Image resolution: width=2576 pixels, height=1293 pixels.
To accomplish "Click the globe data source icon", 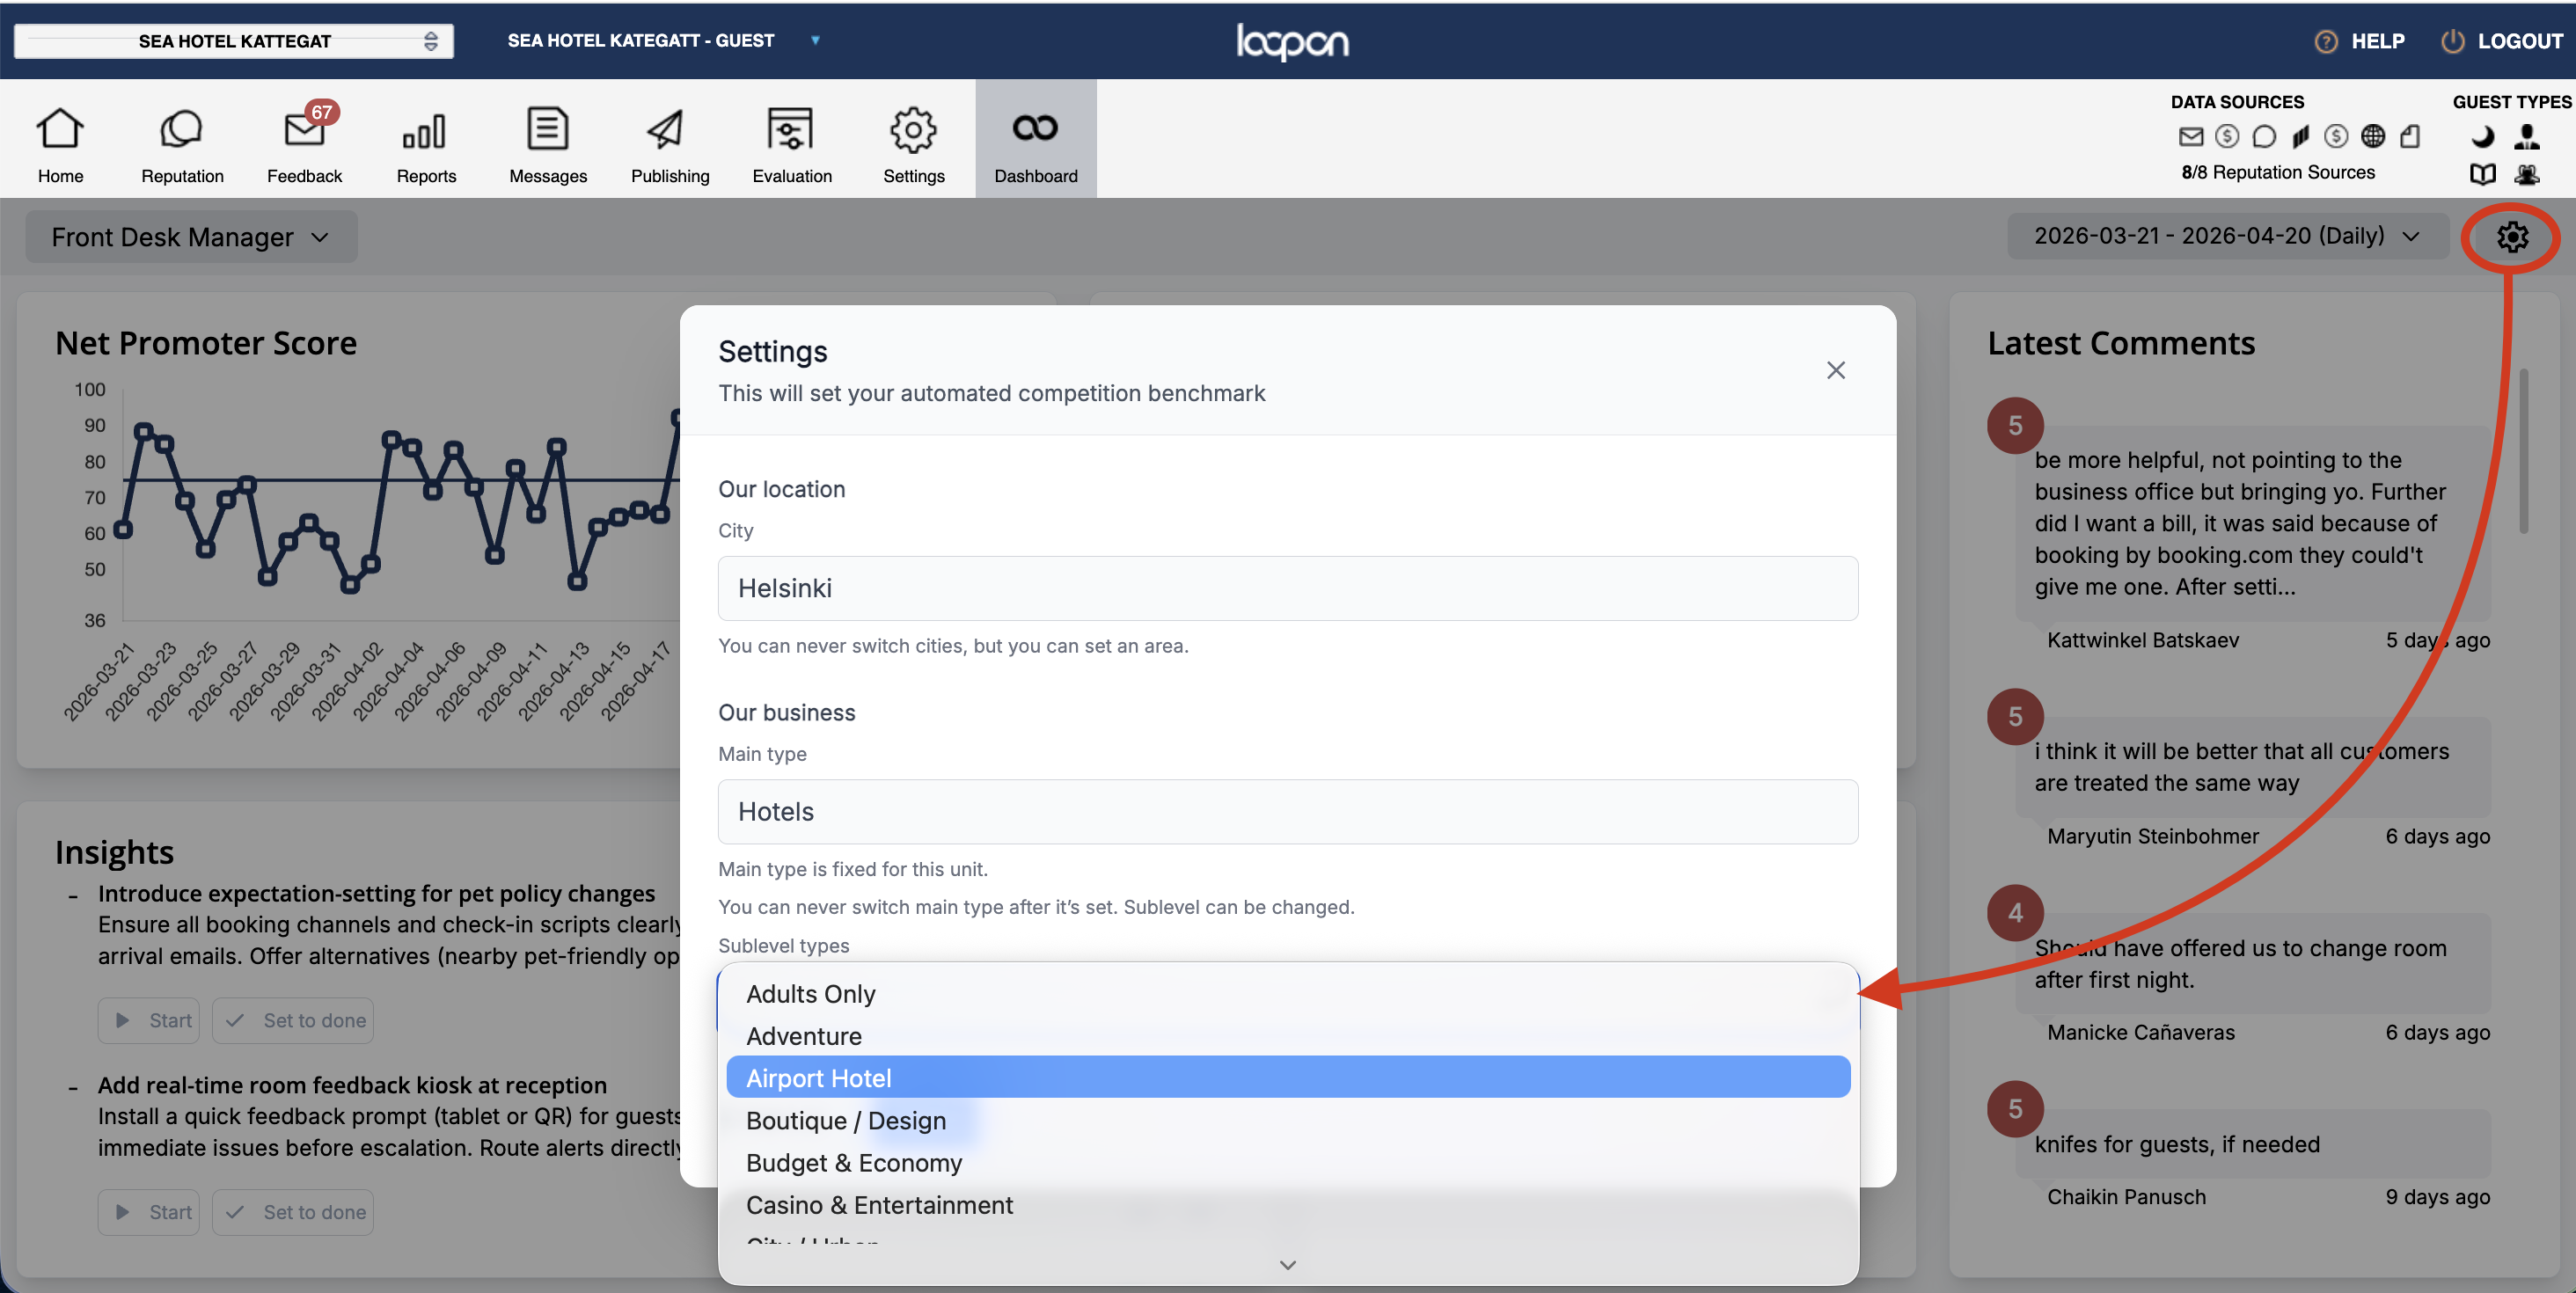I will (x=2373, y=136).
